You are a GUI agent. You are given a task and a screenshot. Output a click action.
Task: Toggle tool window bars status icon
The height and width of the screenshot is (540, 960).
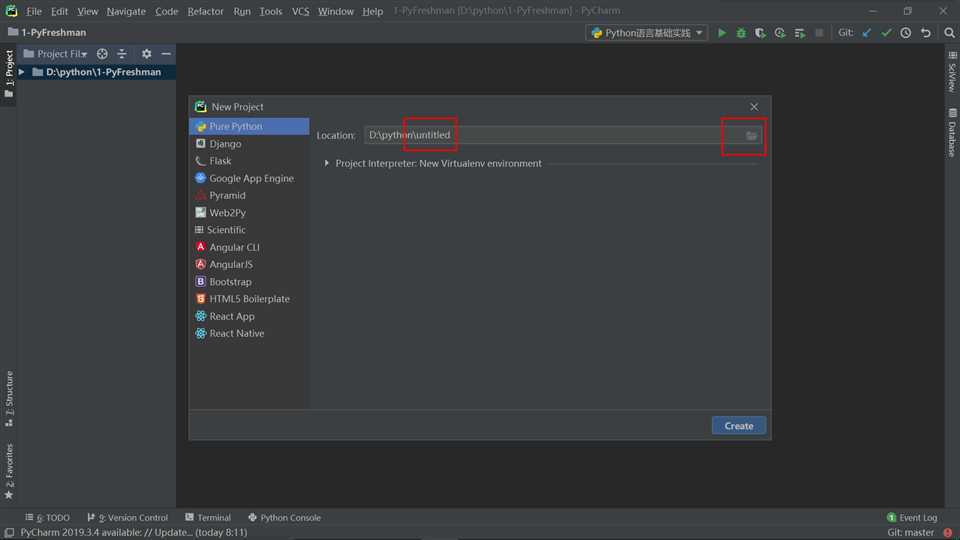coord(9,533)
